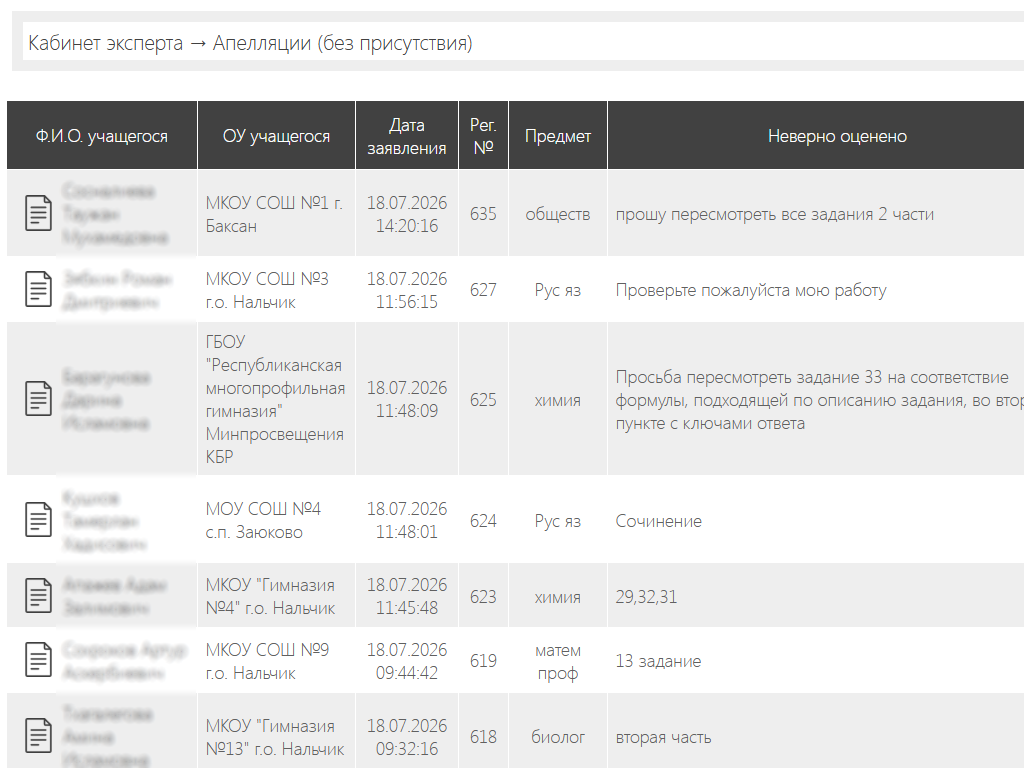Click text 'прошу пересмотреть все задания 2 части'

click(x=775, y=214)
